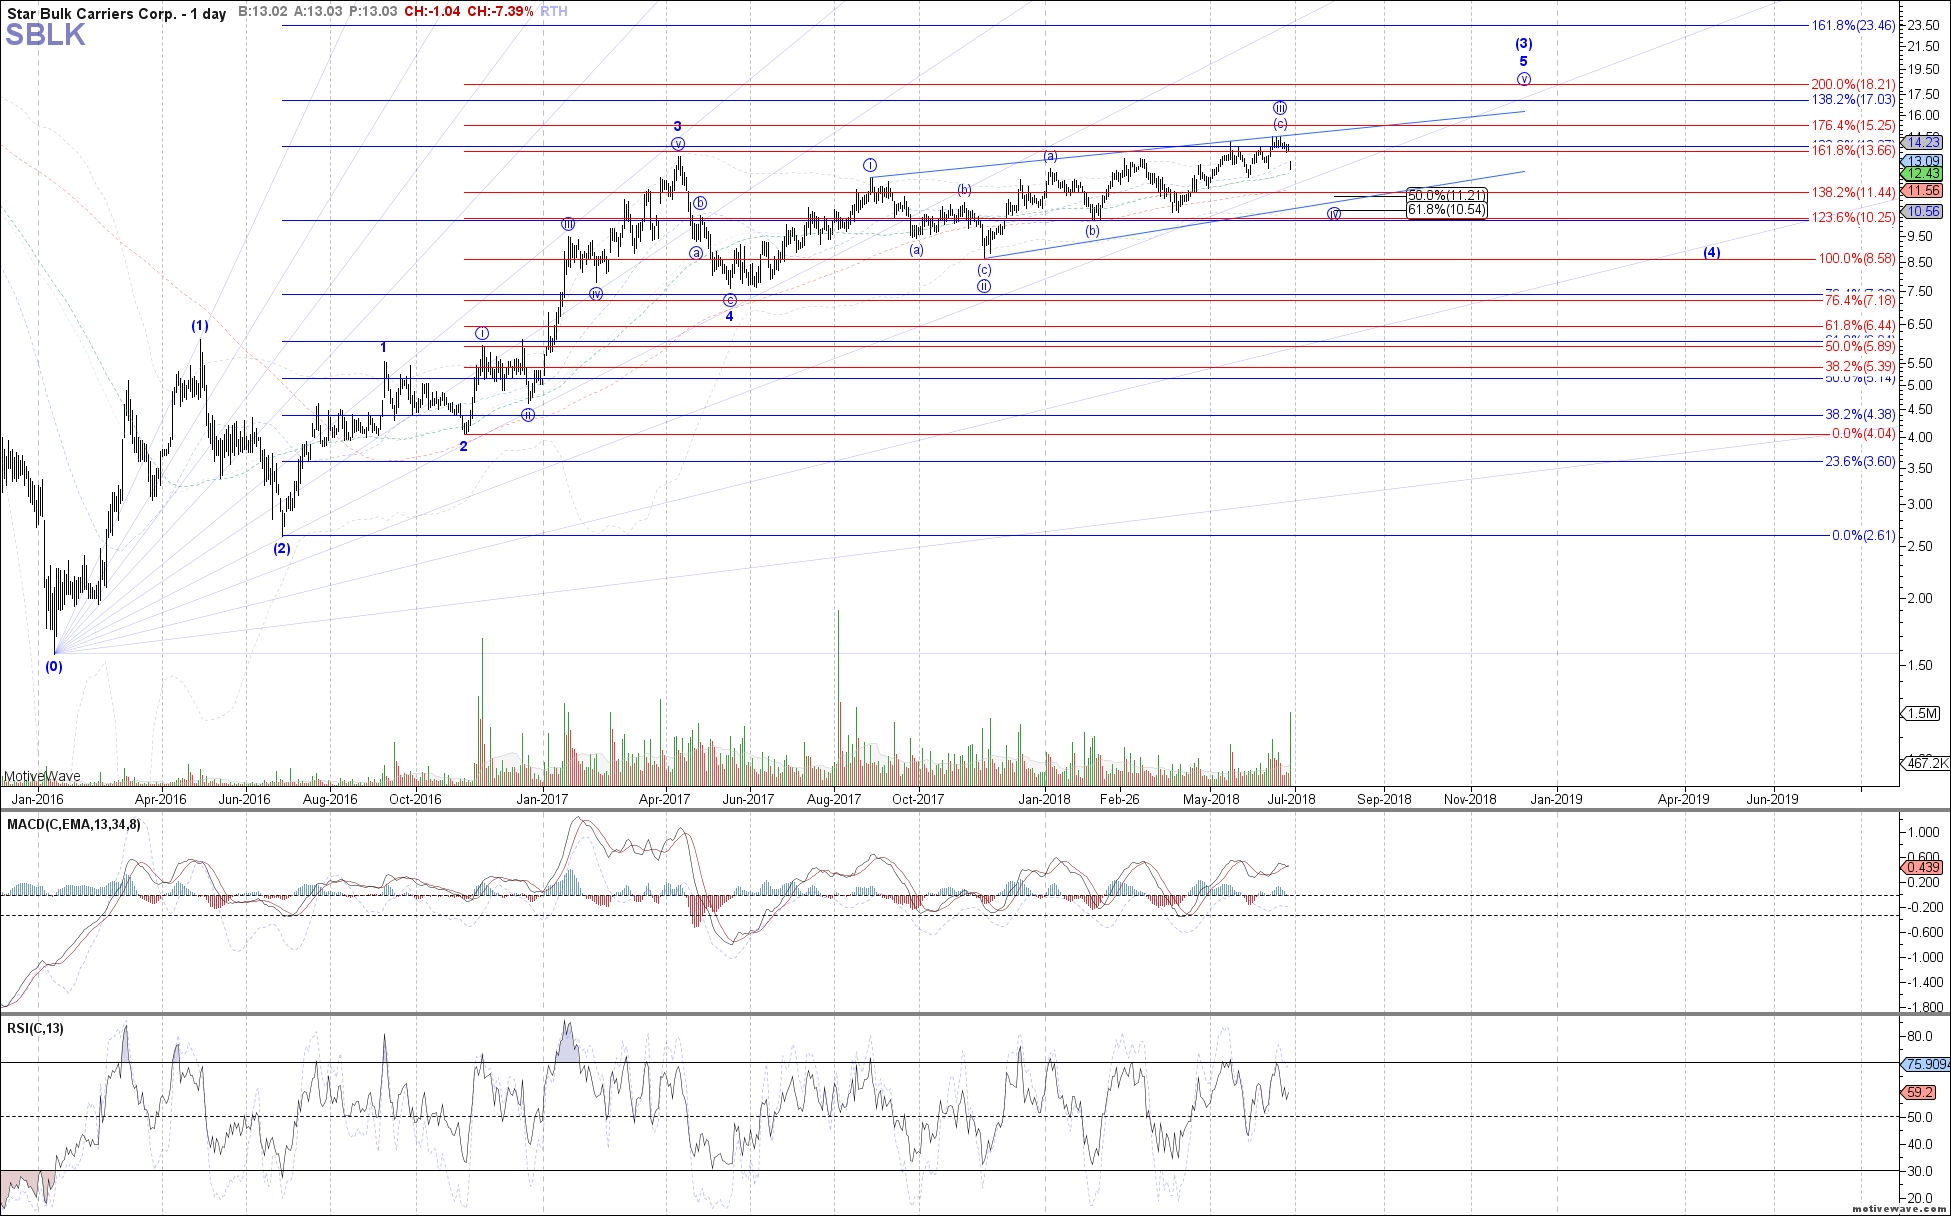
Task: Select the 75.909 RSI value tag
Action: [1926, 1064]
